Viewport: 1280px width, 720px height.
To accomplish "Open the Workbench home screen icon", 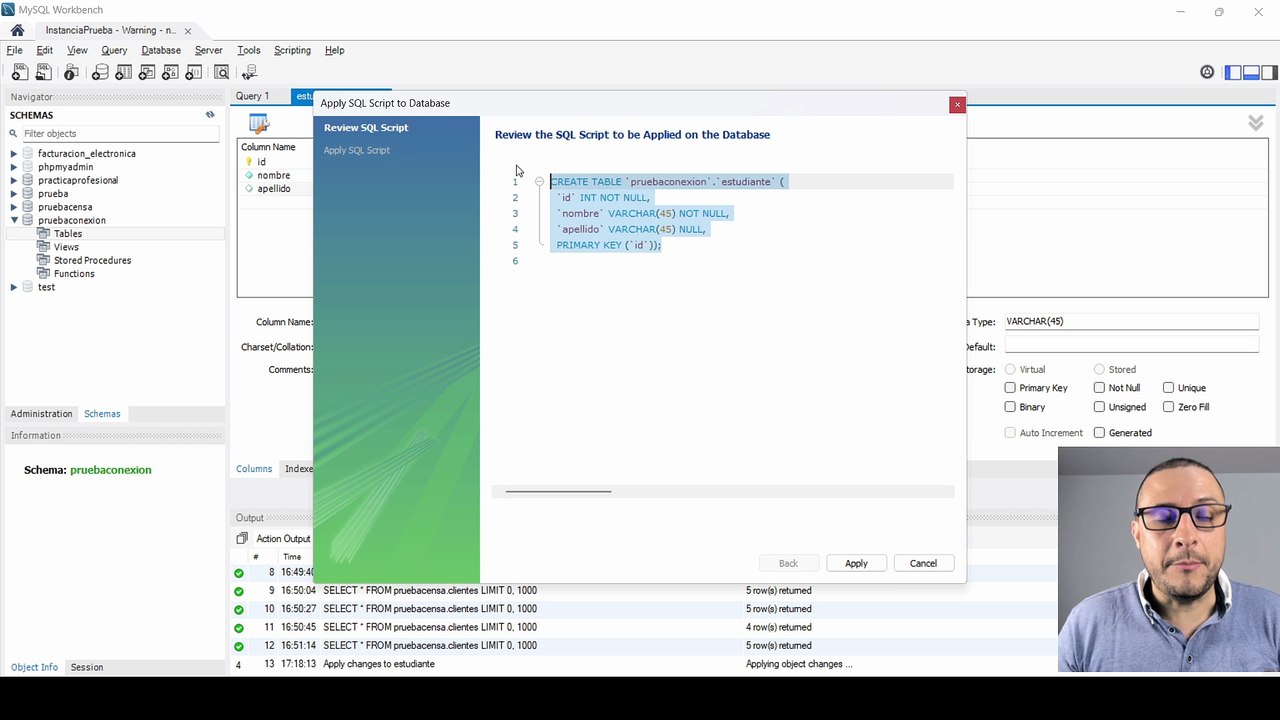I will click(x=17, y=30).
